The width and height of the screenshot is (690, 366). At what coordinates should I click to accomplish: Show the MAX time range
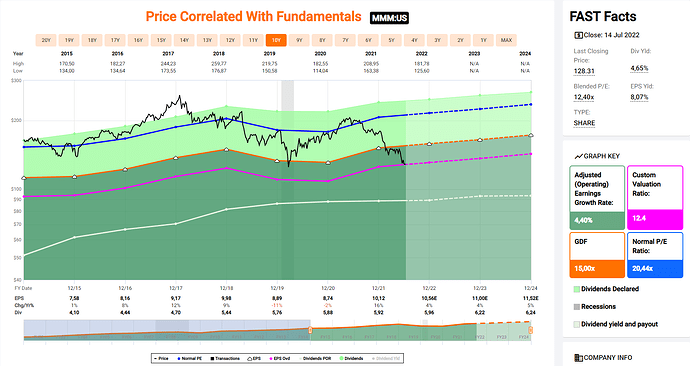(506, 40)
